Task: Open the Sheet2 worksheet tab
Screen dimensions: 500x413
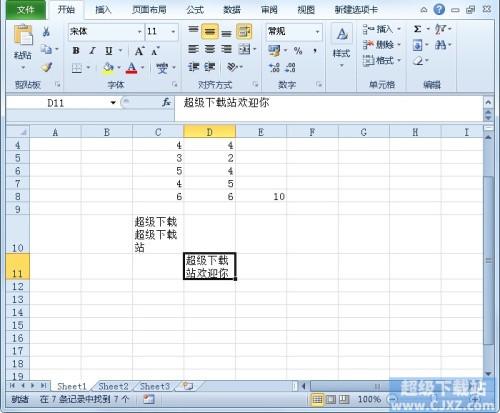Action: point(113,386)
